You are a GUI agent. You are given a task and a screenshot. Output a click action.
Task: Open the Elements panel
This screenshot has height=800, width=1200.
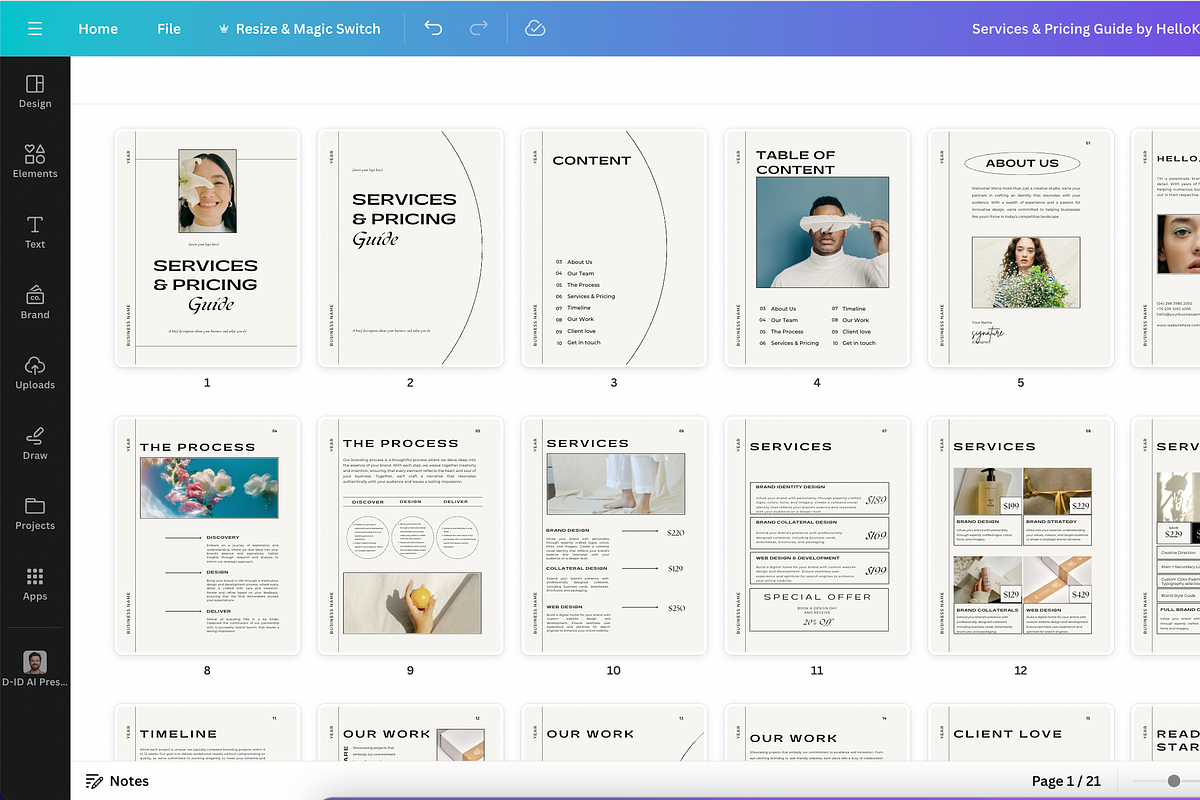(x=35, y=161)
